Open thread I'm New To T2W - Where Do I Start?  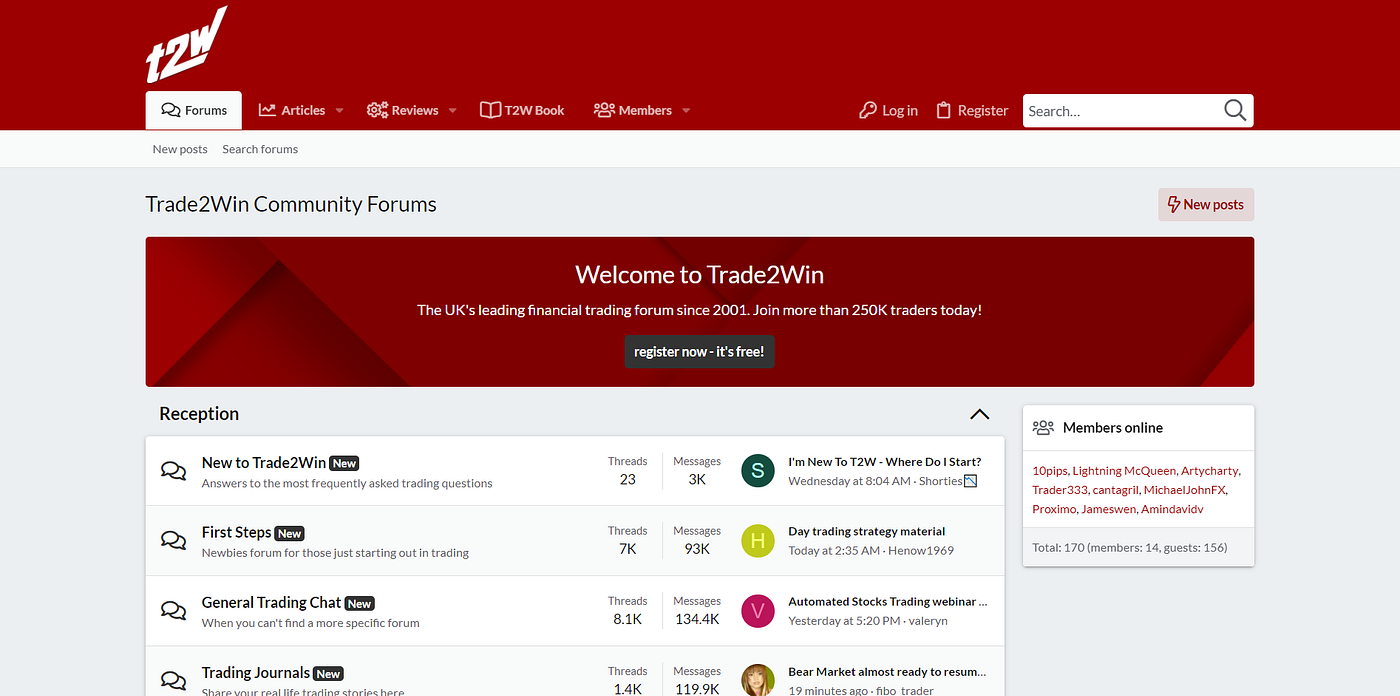[x=885, y=462]
